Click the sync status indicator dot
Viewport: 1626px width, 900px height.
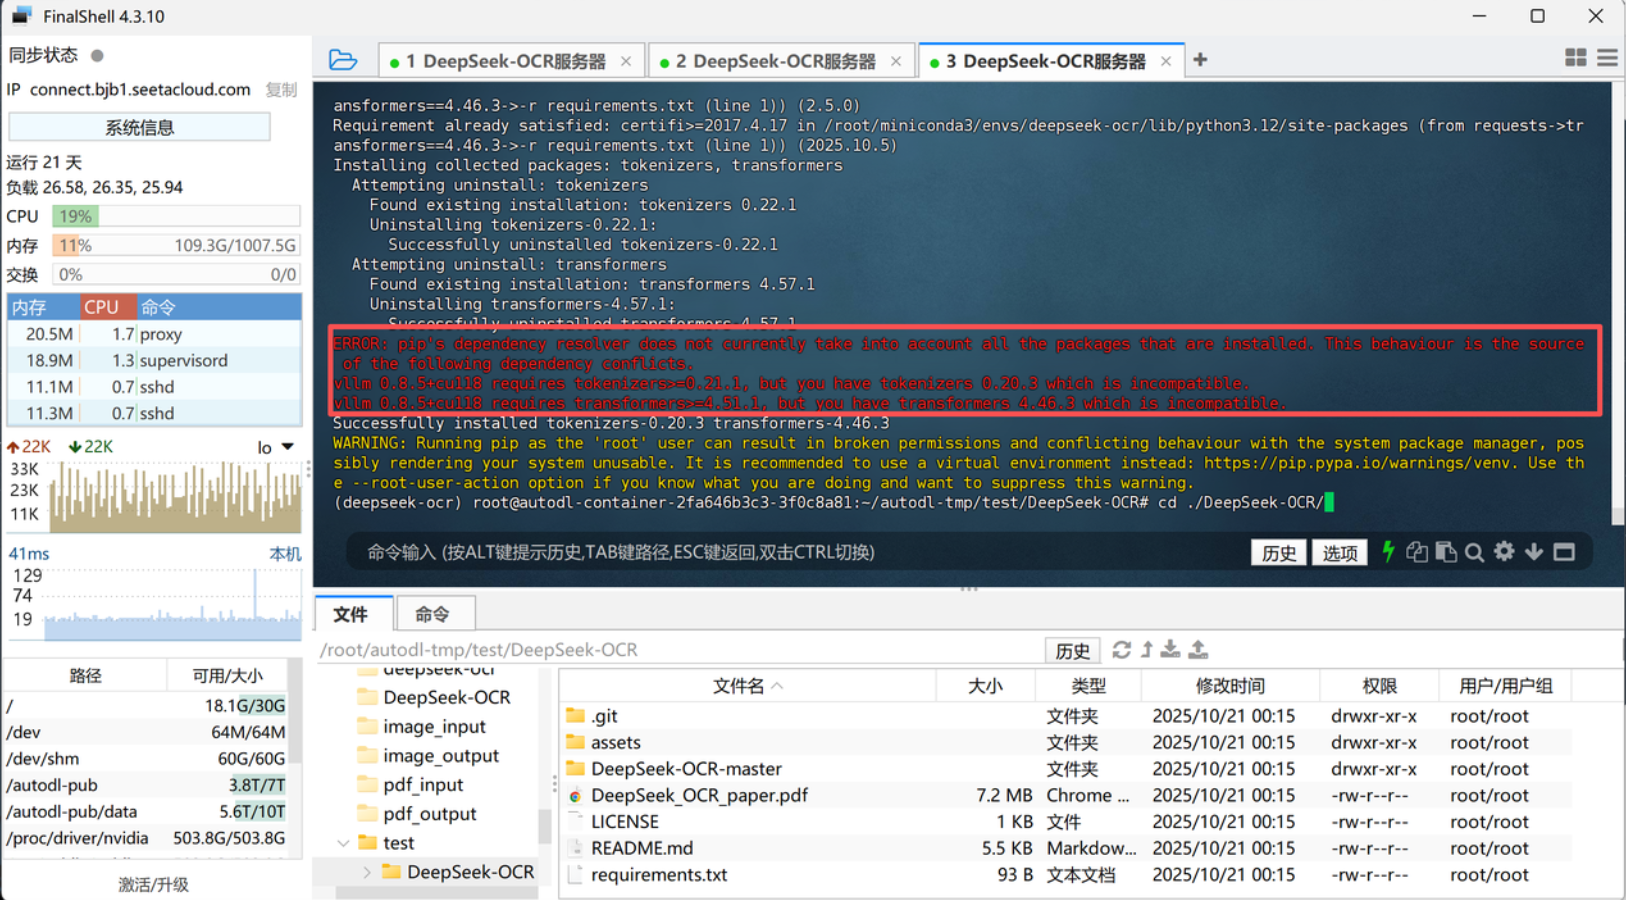pyautogui.click(x=97, y=55)
